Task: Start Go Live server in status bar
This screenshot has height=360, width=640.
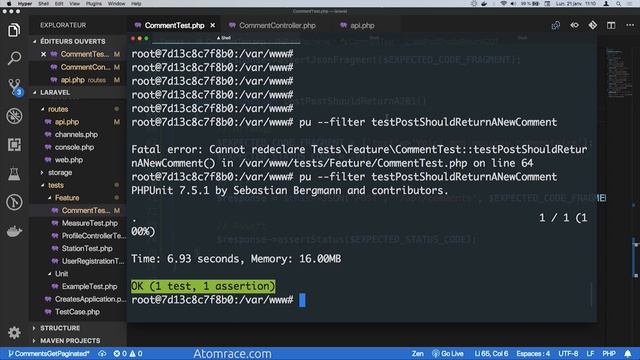Action: point(448,353)
